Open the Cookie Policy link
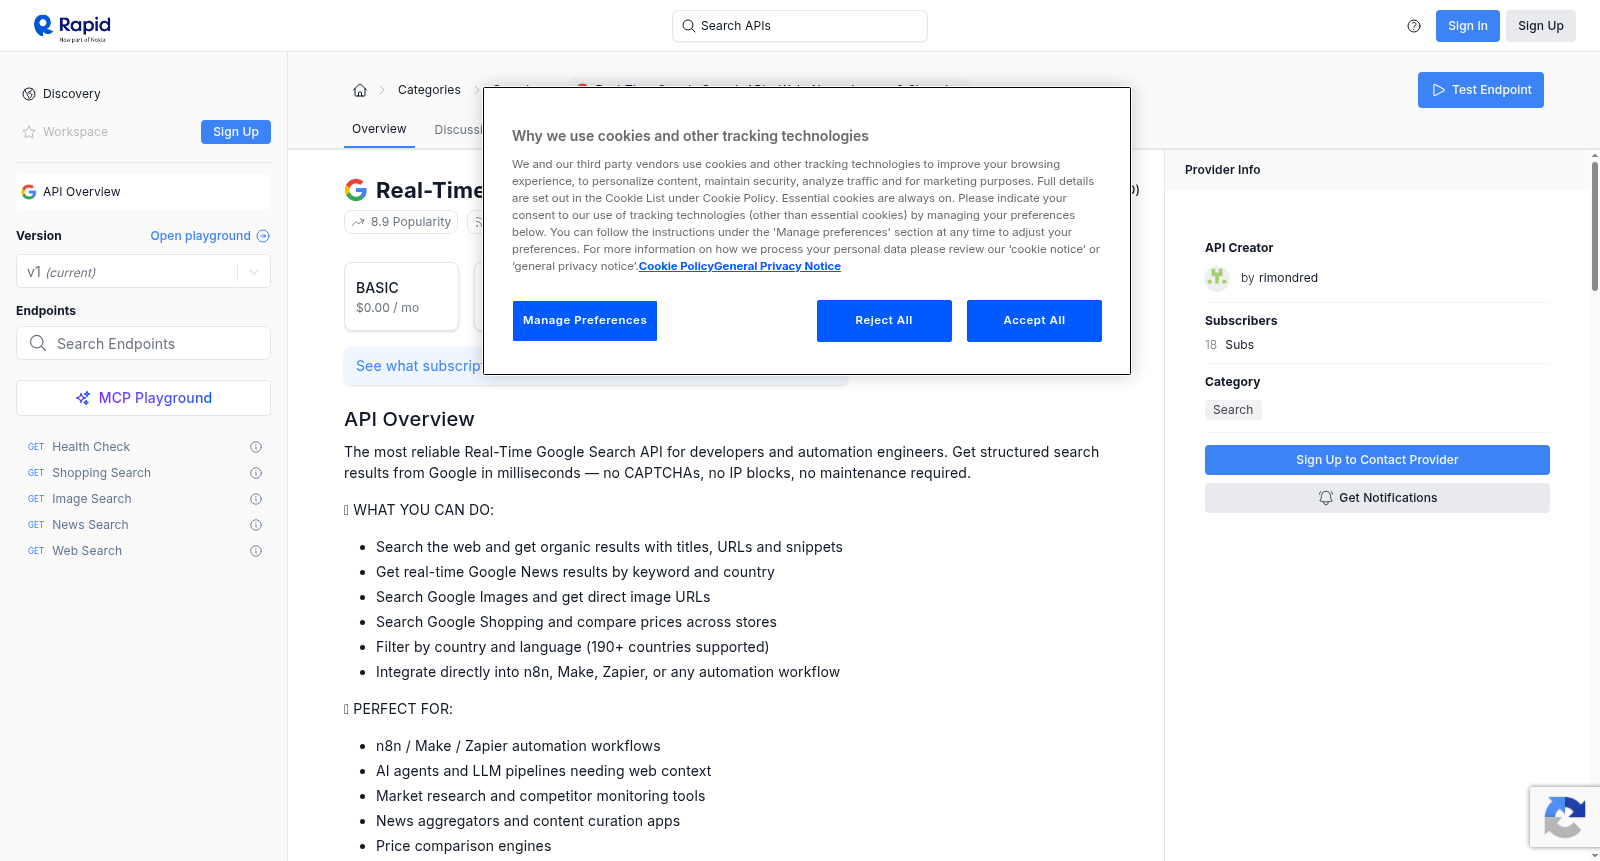 click(676, 266)
